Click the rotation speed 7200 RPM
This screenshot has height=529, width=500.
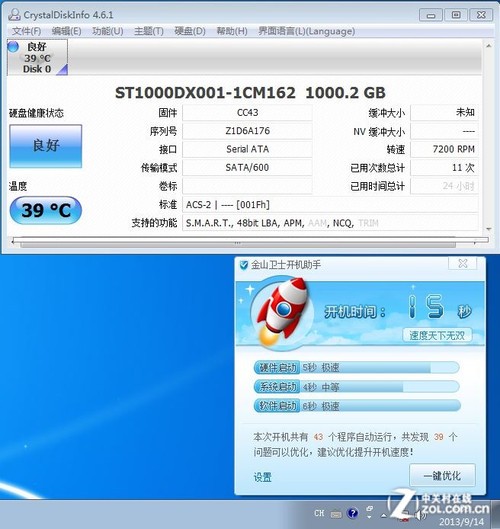444,149
